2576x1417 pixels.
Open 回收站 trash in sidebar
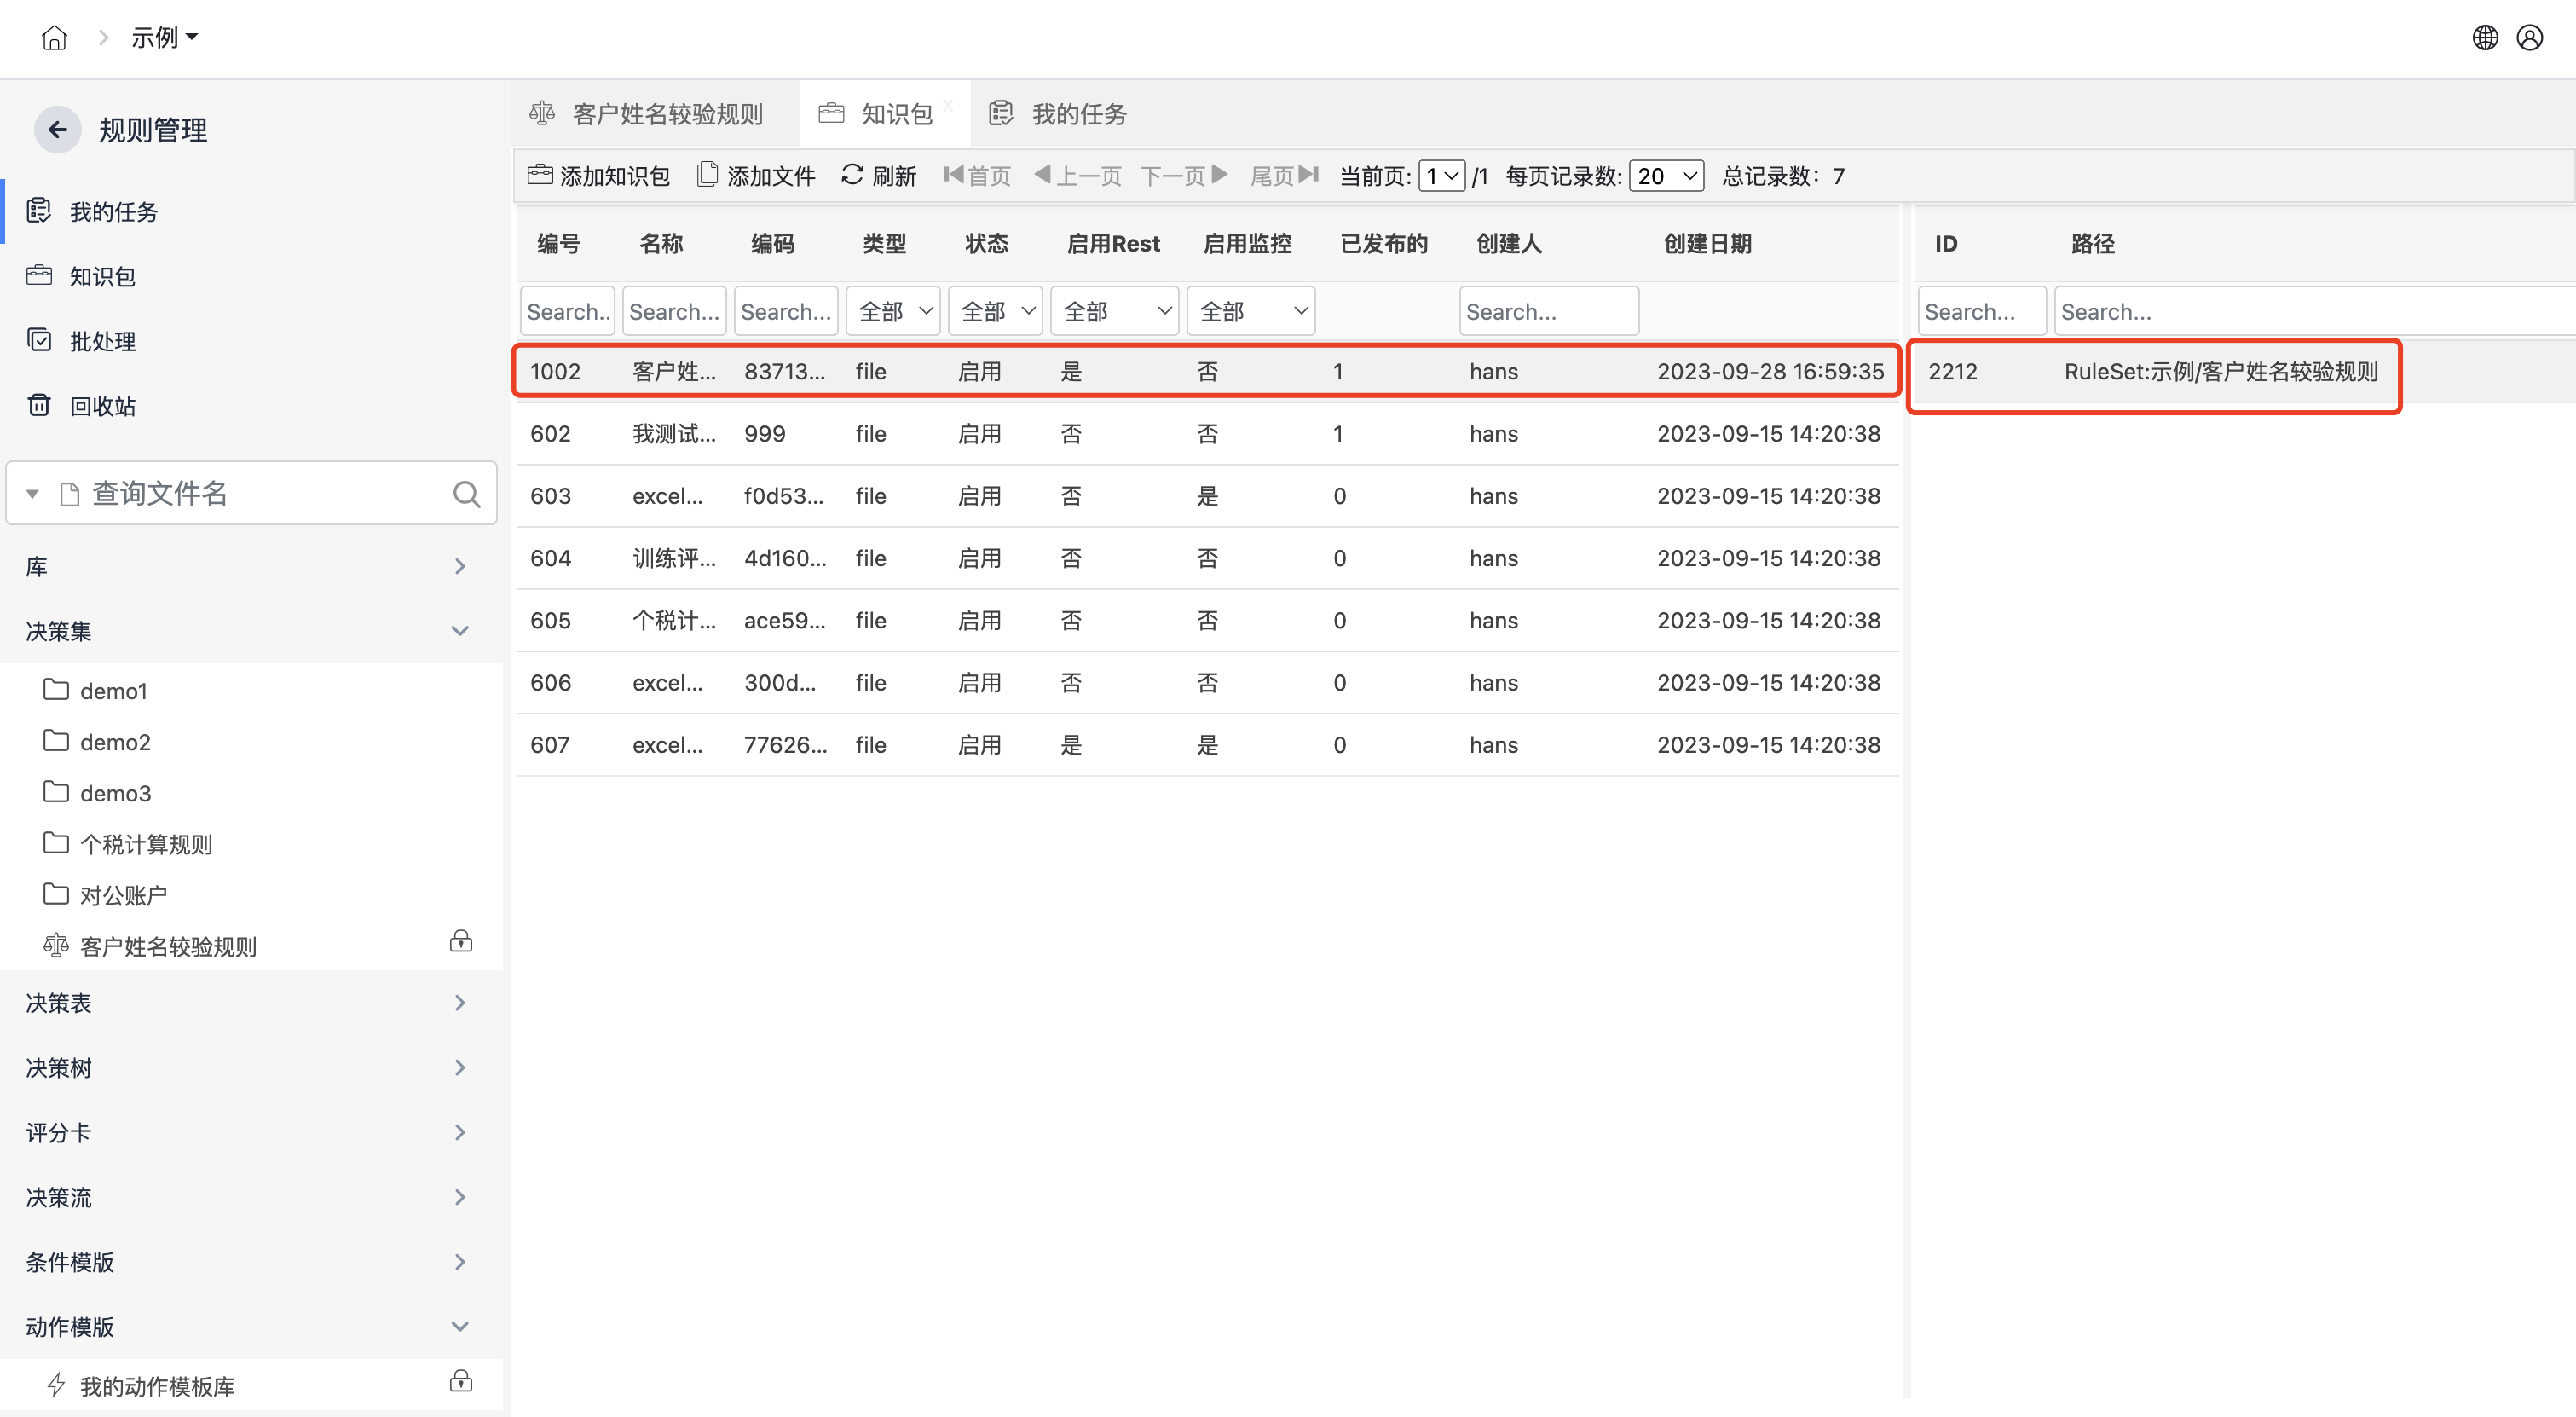pos(102,406)
